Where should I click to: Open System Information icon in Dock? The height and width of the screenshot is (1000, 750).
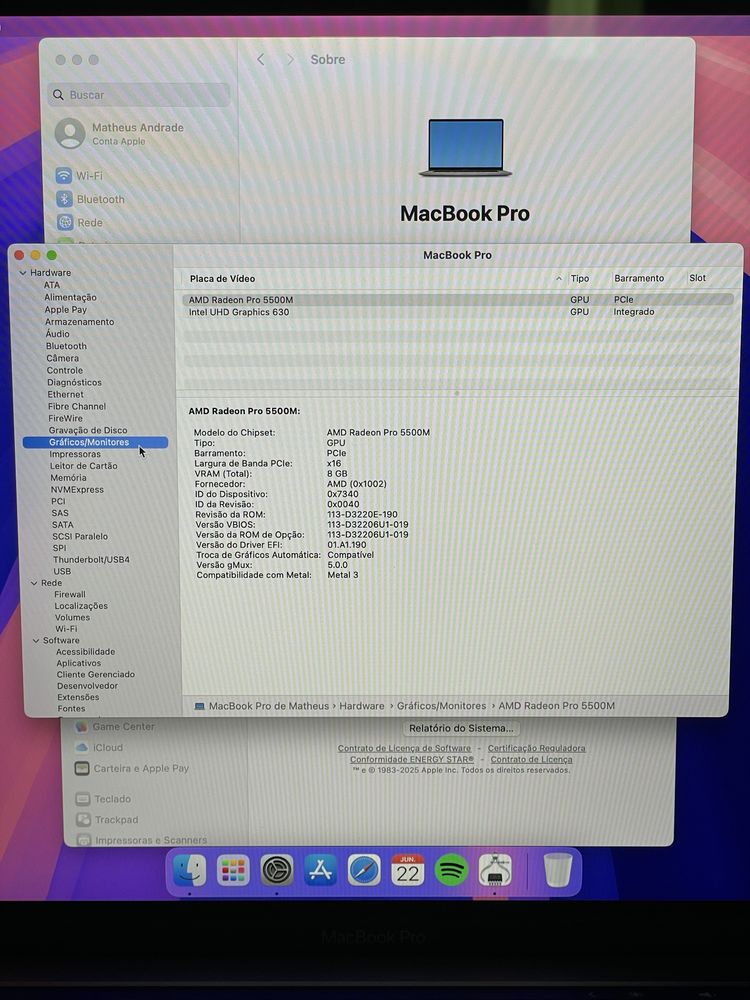click(x=495, y=870)
